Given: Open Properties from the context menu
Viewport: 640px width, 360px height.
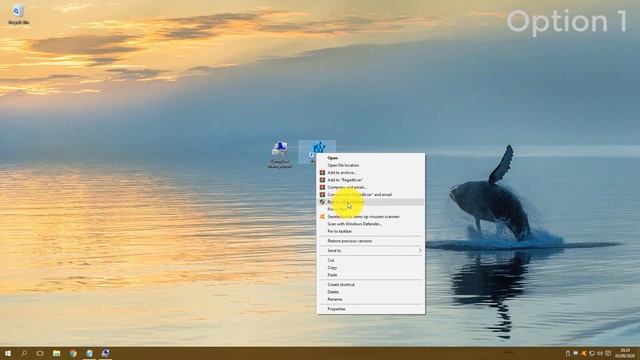Looking at the screenshot, I should 371,309.
